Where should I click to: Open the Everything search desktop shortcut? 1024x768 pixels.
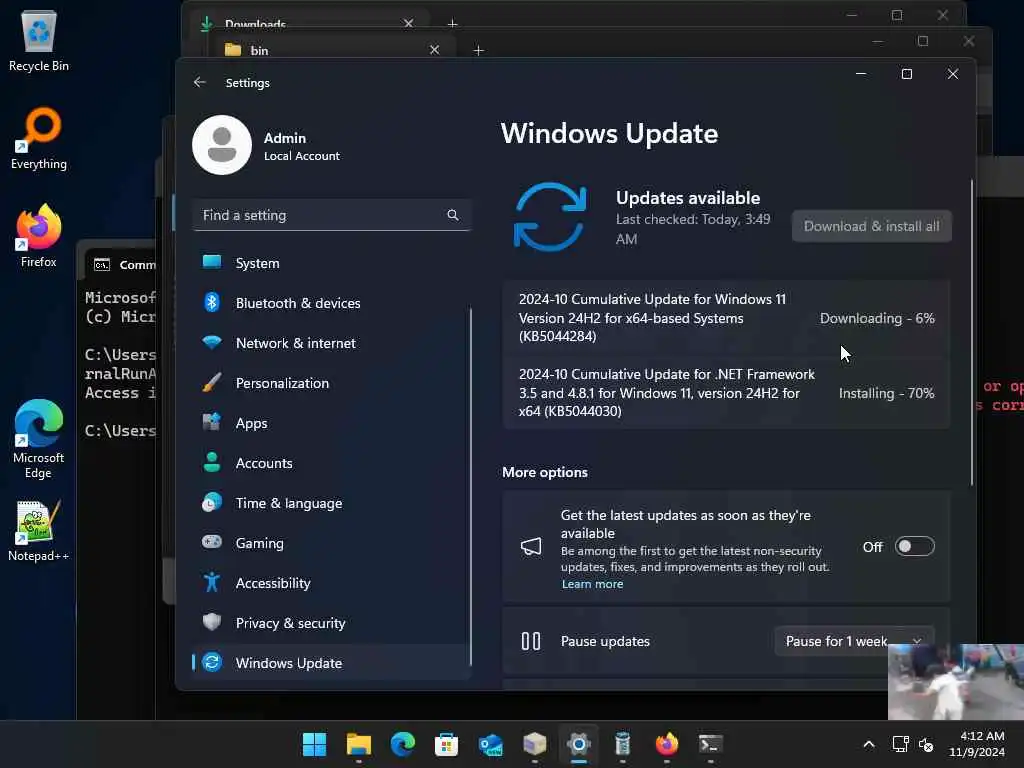39,138
